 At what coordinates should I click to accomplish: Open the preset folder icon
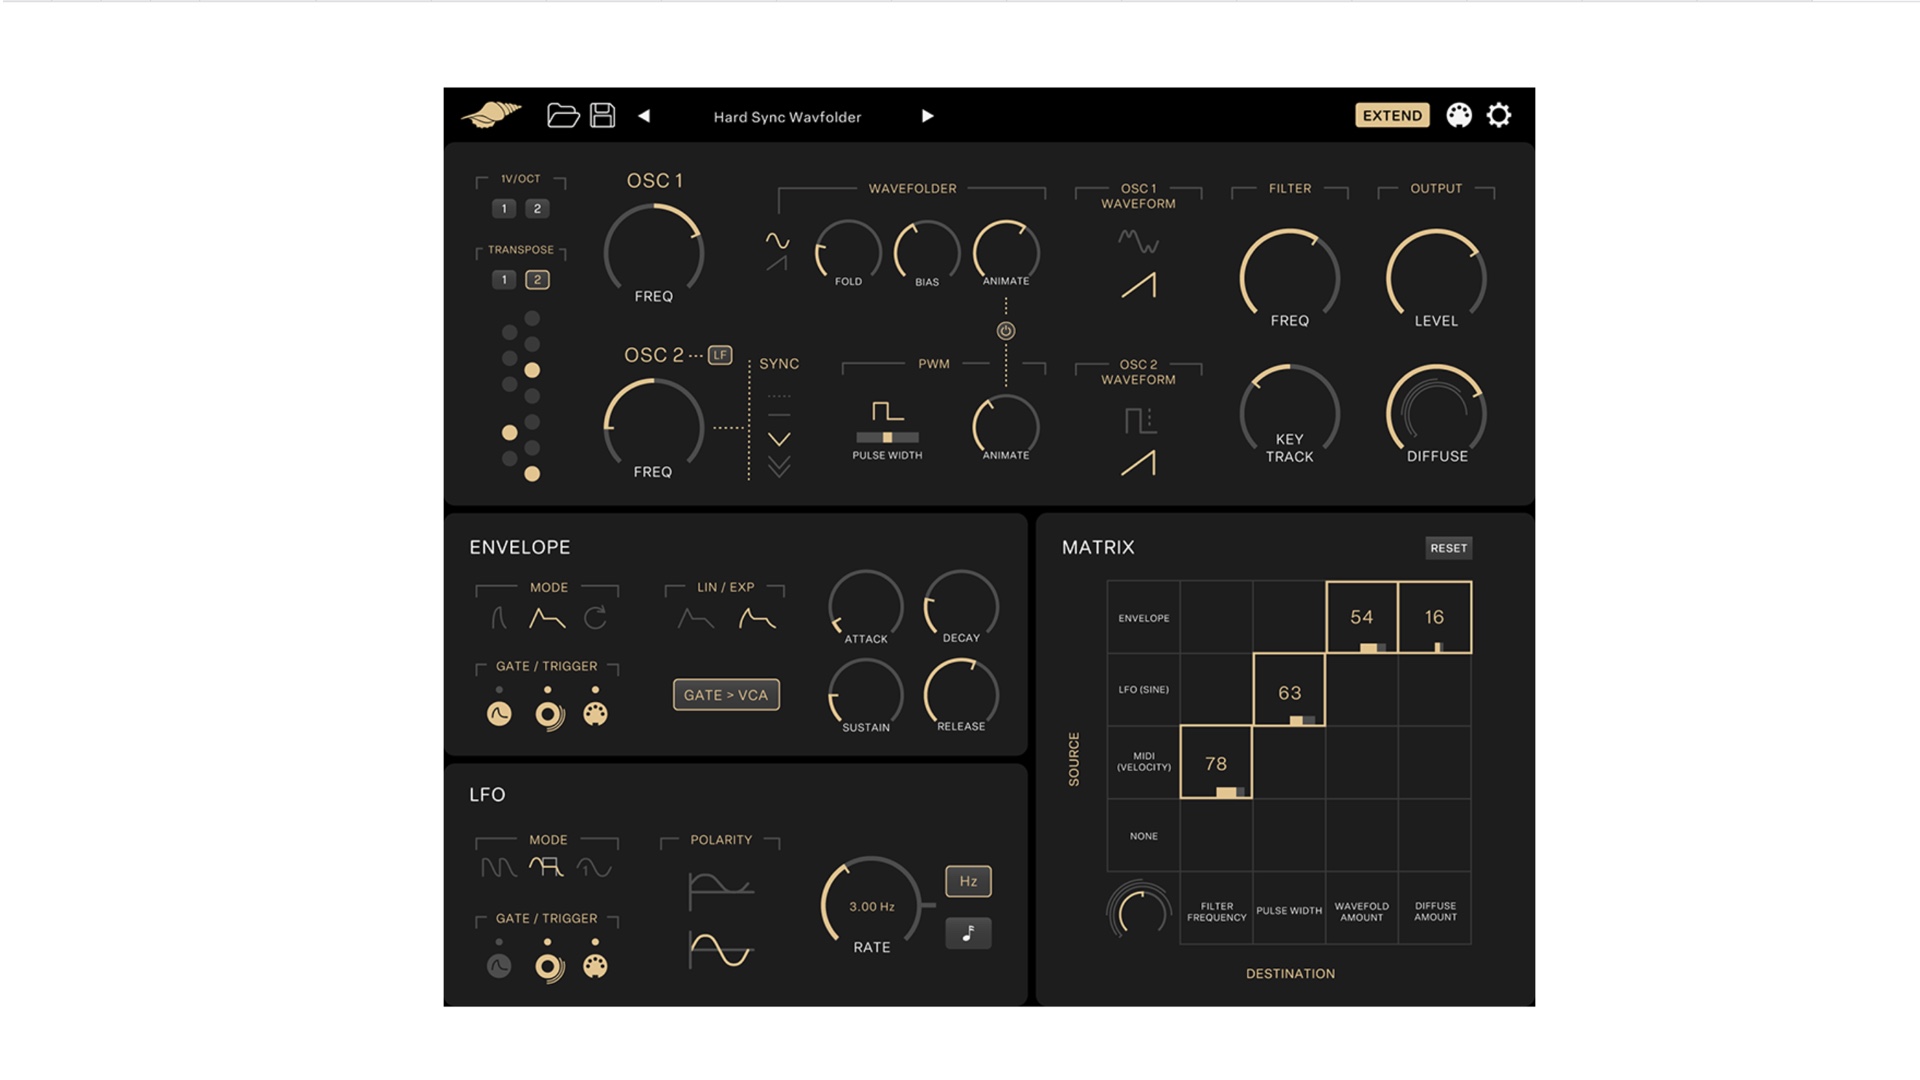pos(563,116)
